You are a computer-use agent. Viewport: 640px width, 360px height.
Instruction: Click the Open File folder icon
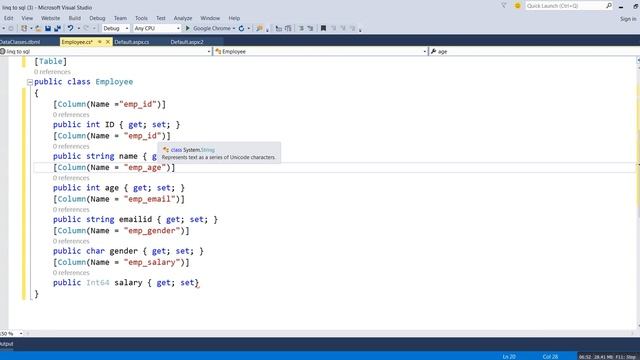click(38, 28)
